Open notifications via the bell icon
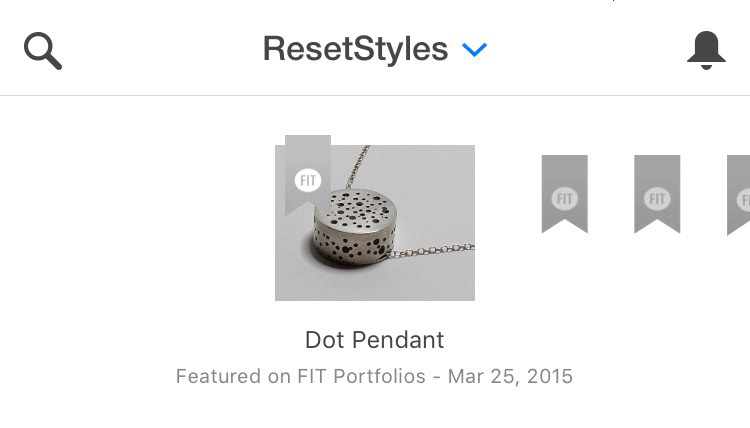This screenshot has width=750, height=428. (706, 50)
